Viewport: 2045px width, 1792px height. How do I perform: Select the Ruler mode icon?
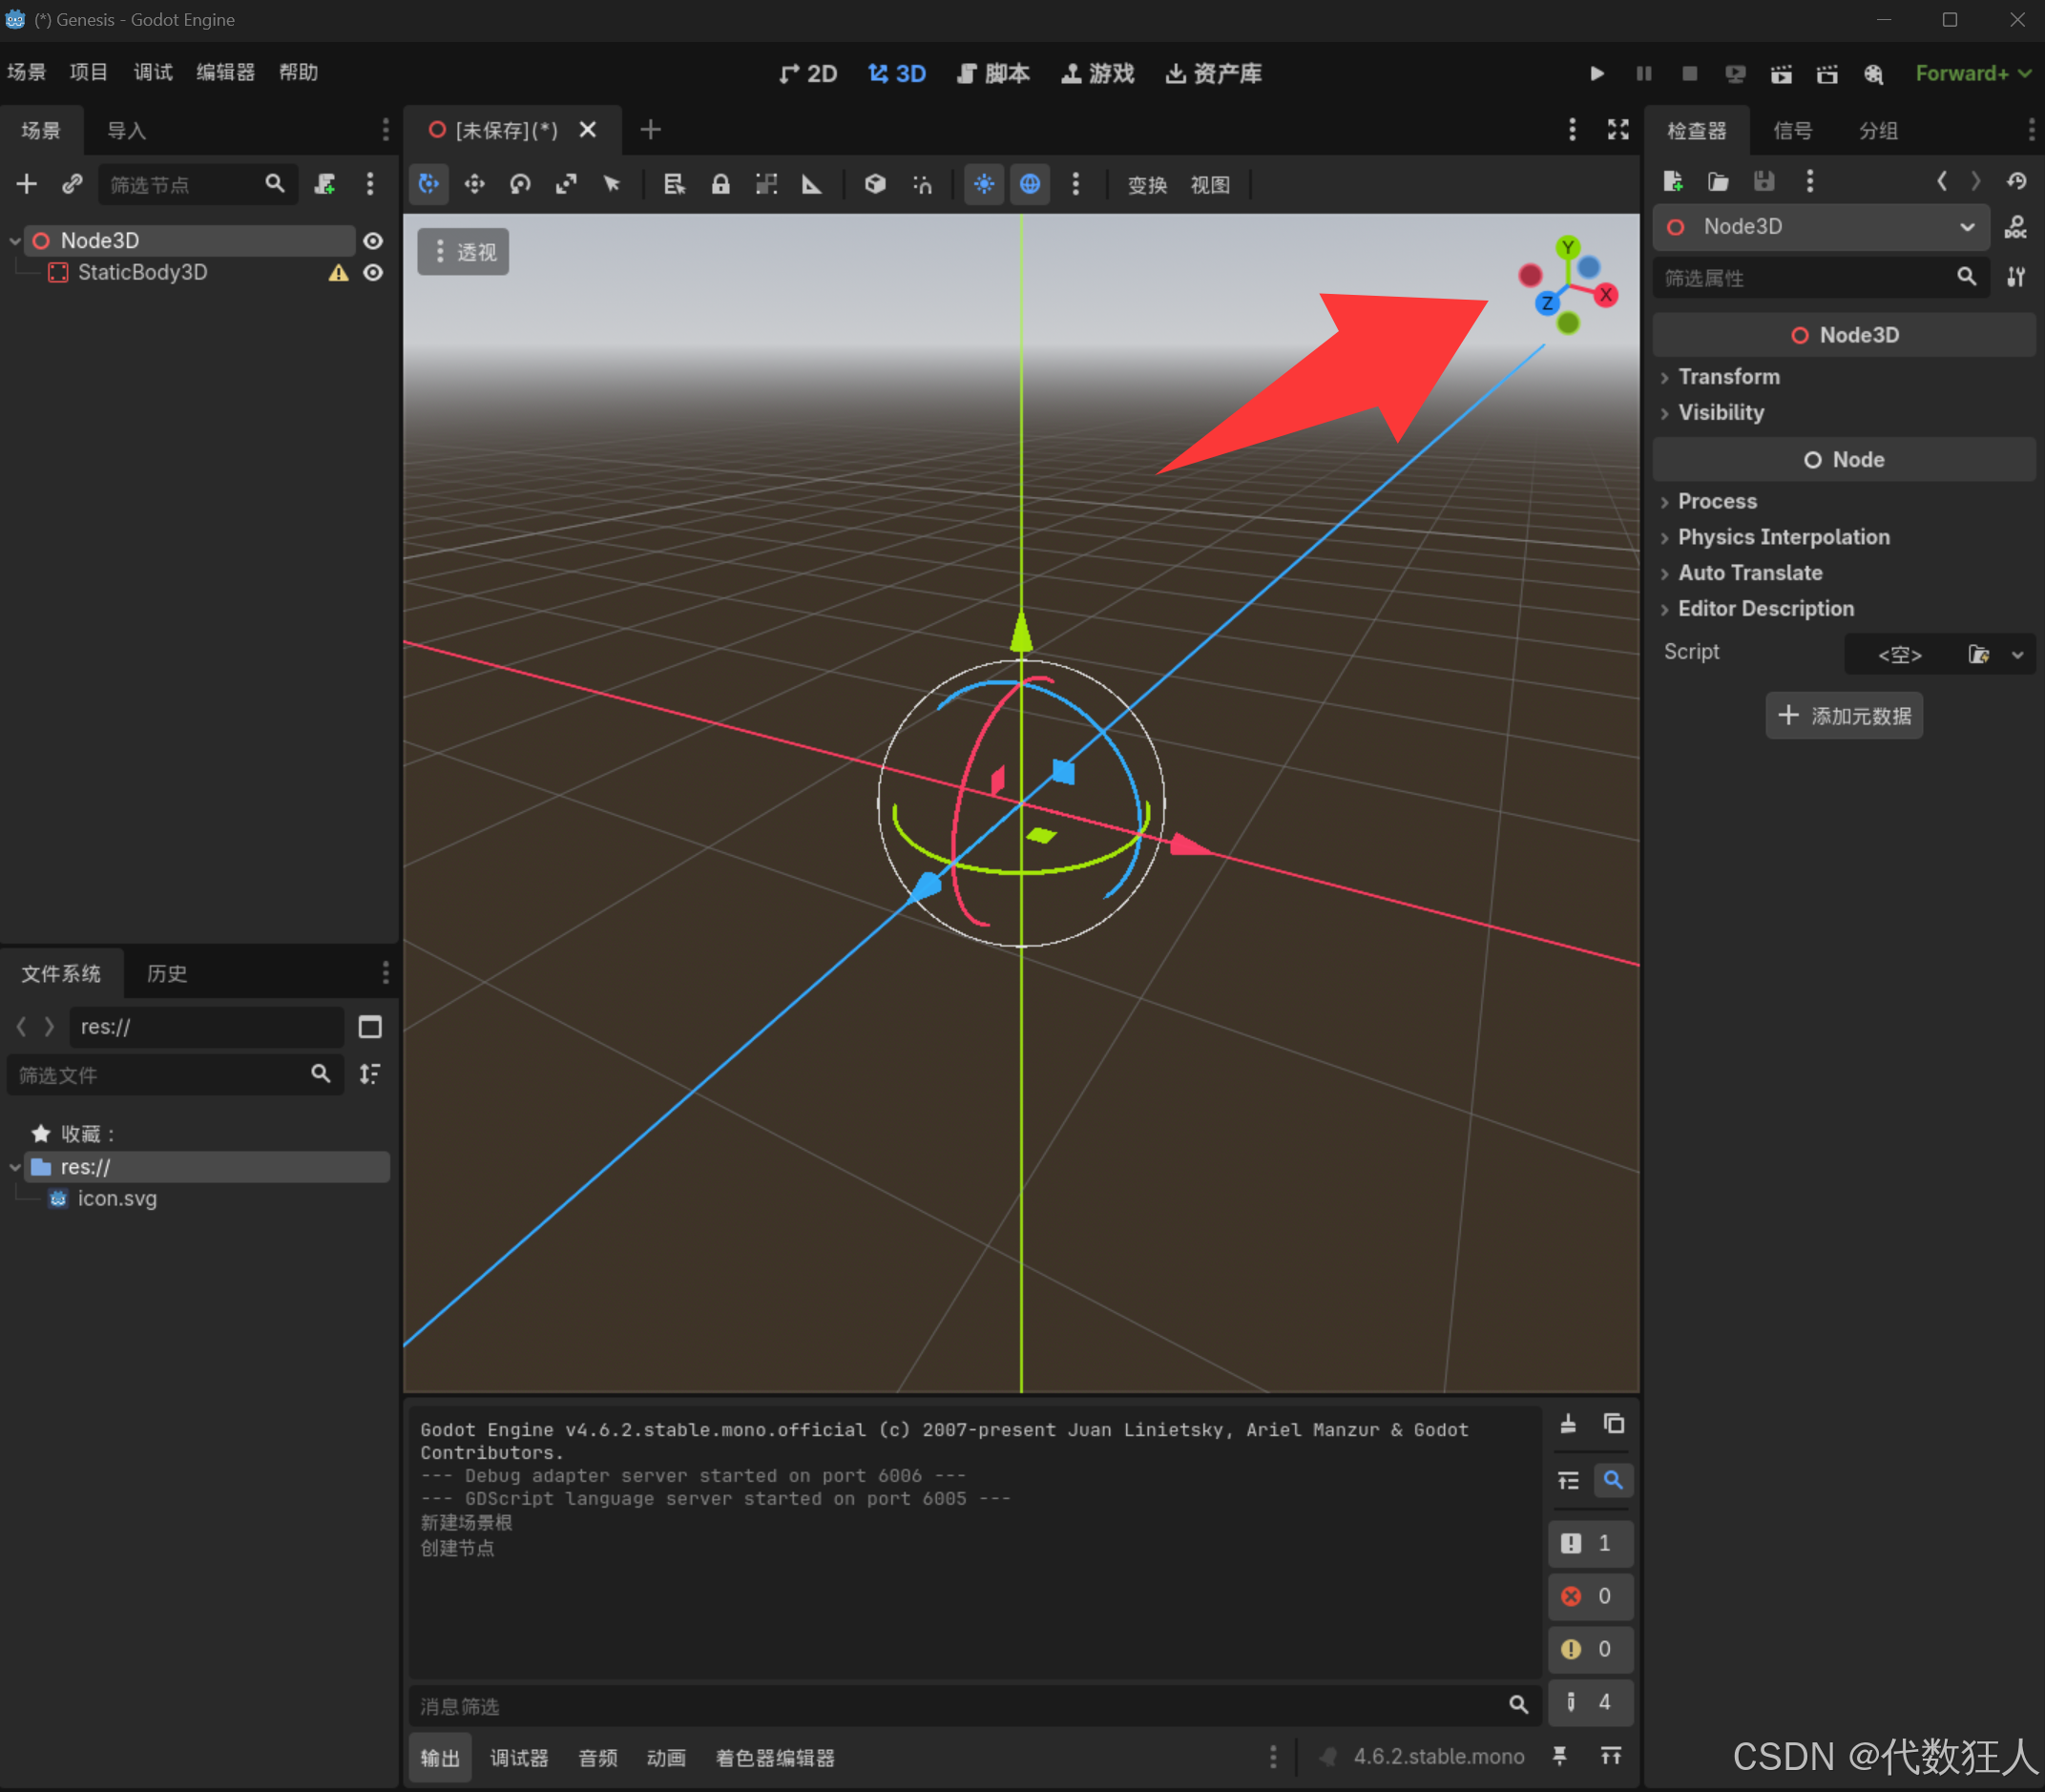pyautogui.click(x=812, y=184)
